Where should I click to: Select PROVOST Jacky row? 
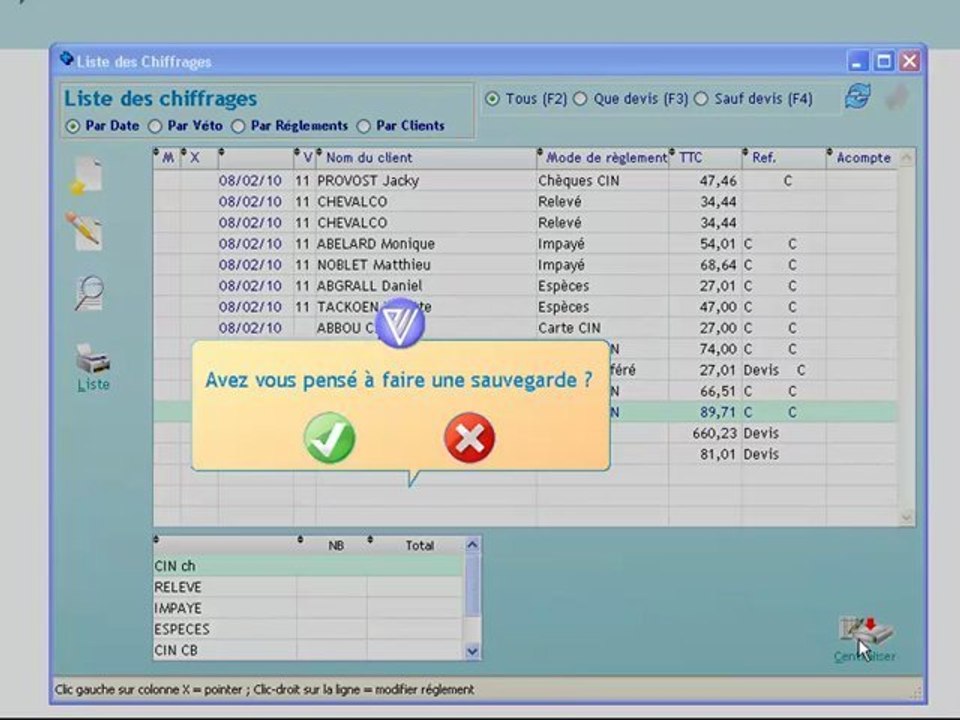coord(525,181)
